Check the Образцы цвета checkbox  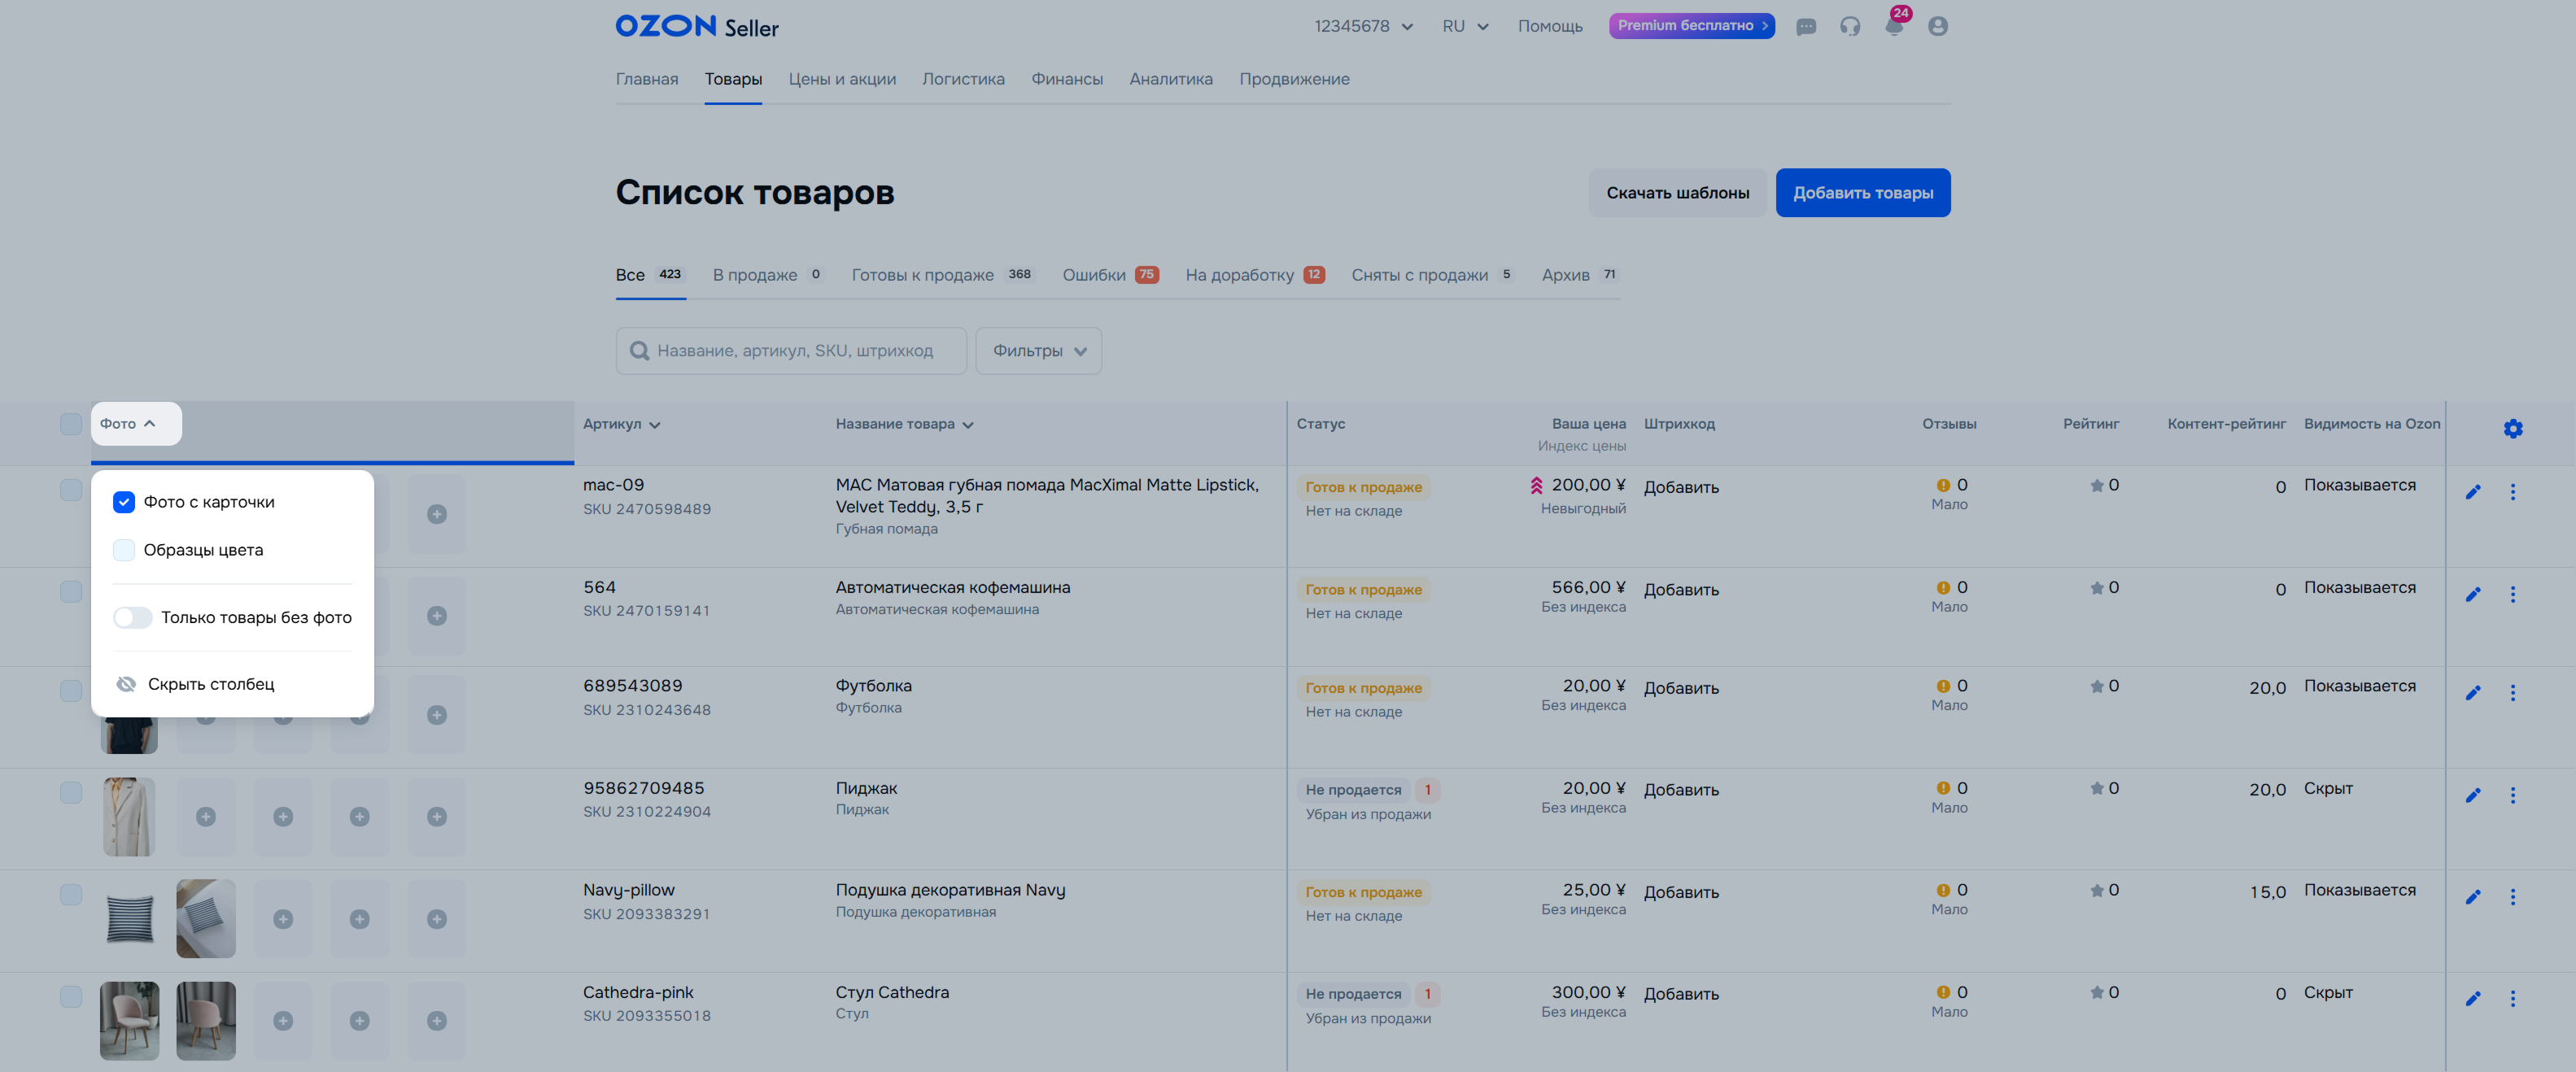point(124,550)
